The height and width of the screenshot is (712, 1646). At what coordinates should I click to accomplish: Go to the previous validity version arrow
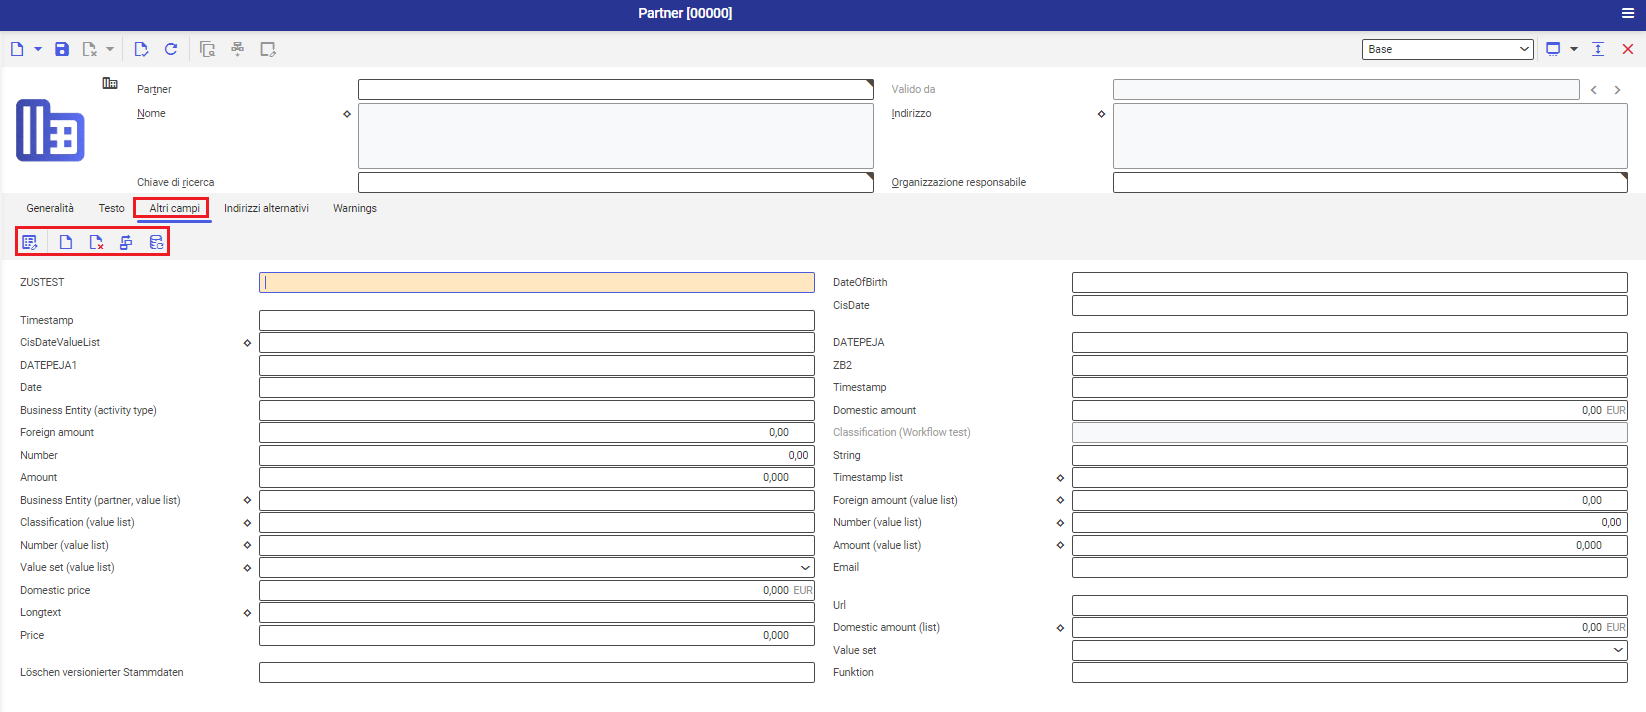1594,90
